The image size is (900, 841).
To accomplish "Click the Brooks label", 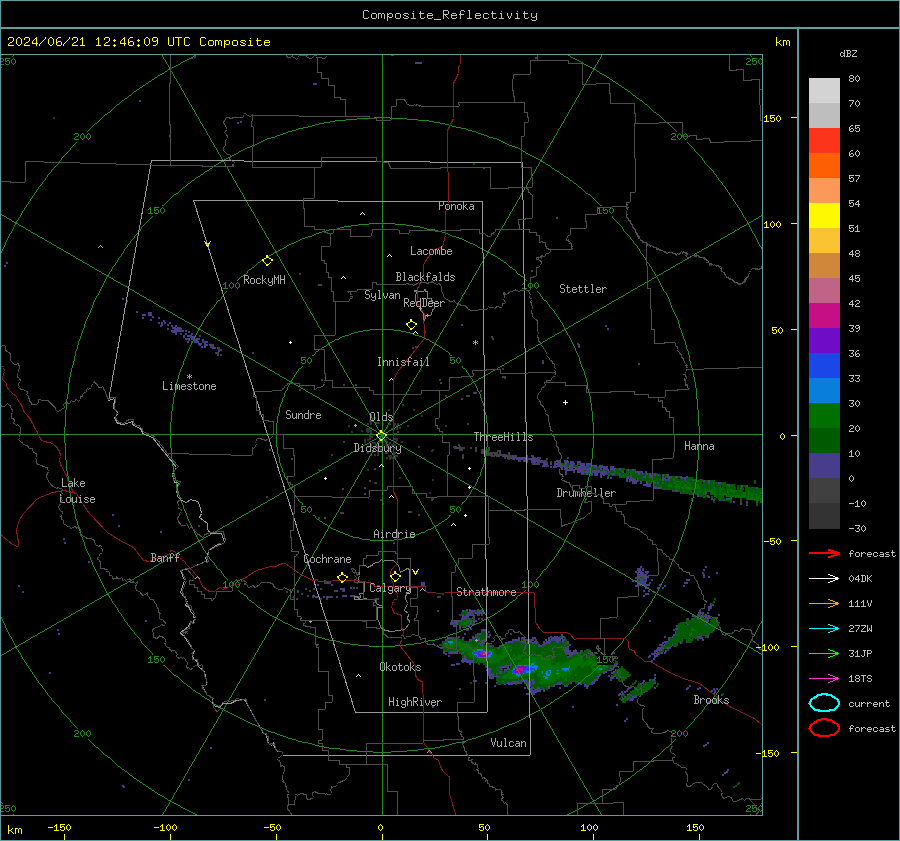I will pyautogui.click(x=711, y=700).
